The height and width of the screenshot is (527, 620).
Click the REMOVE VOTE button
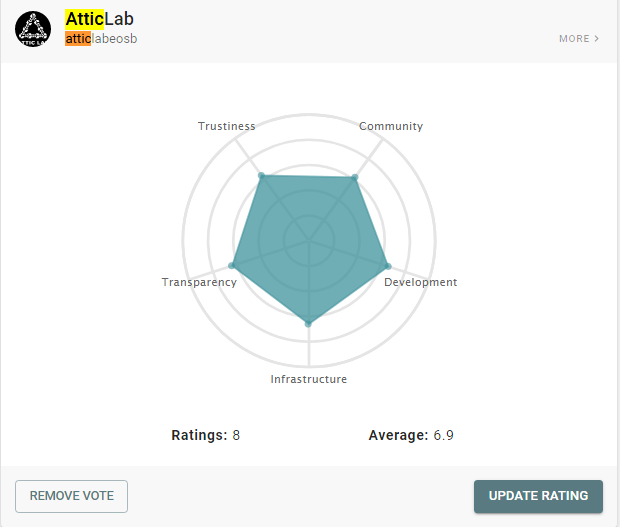pos(72,496)
